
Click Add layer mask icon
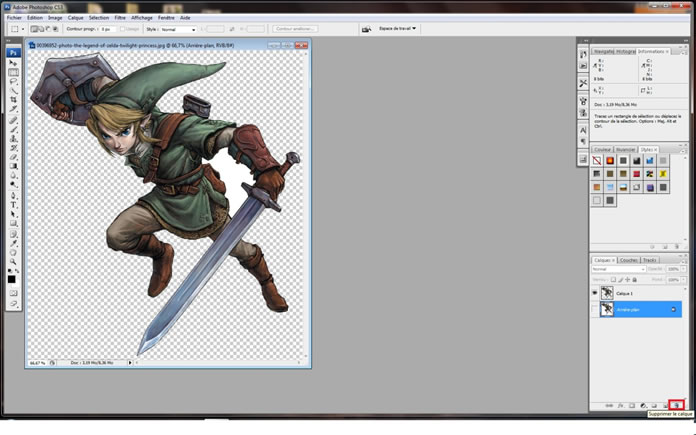click(632, 406)
